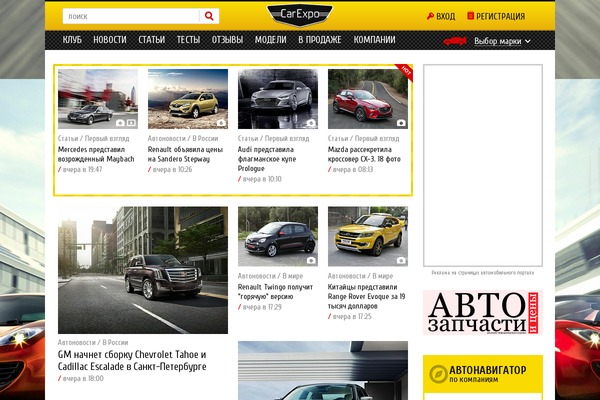600x400 pixels.
Task: Open the НОВОСТИ menu item
Action: point(110,40)
